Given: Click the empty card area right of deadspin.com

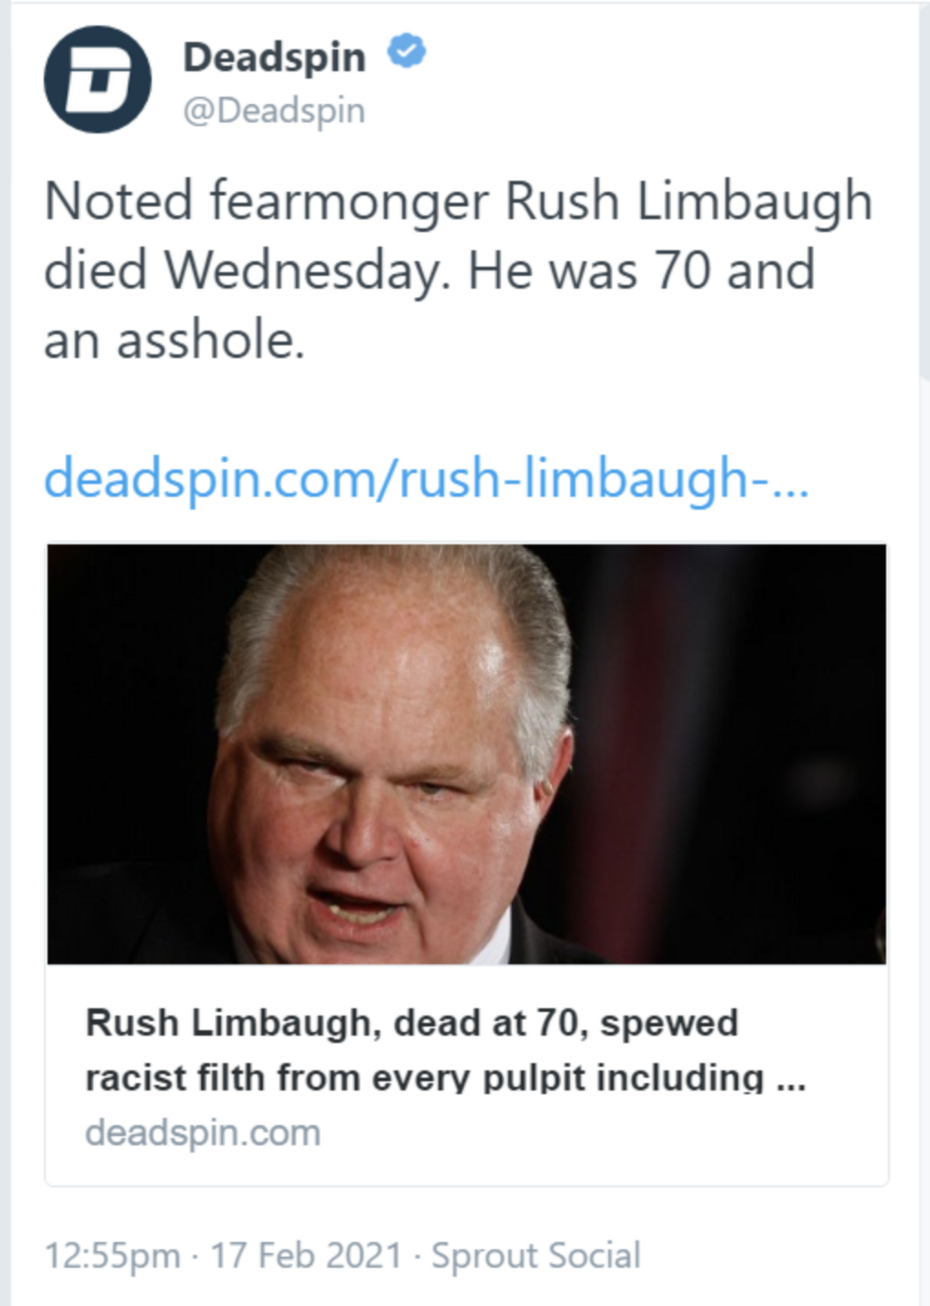Looking at the screenshot, I should click(600, 1133).
